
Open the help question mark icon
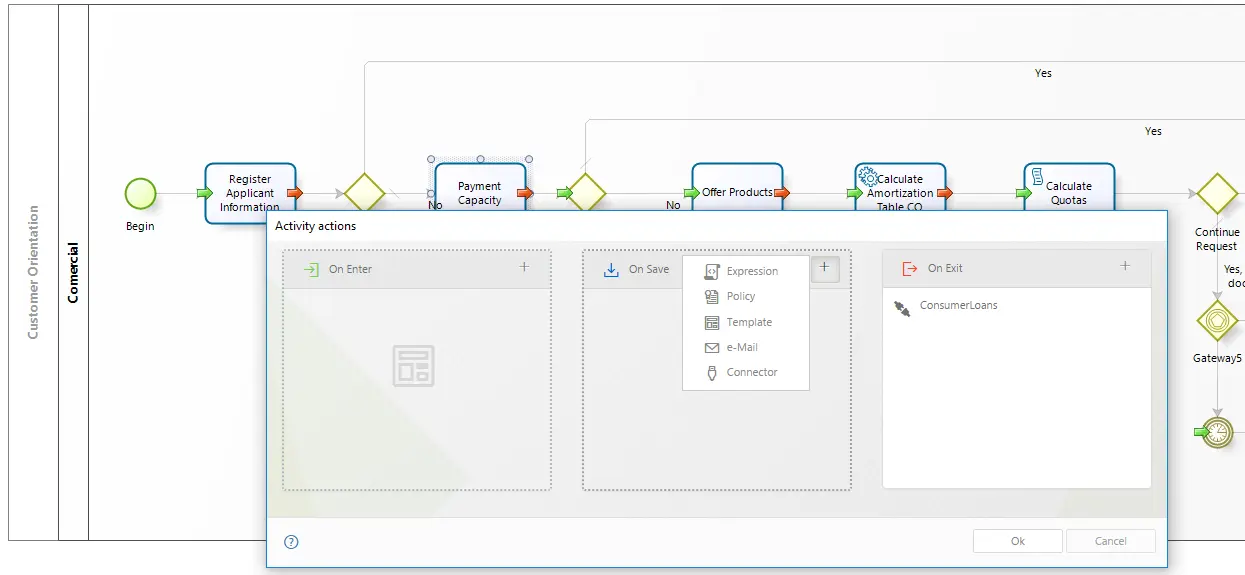pos(291,542)
